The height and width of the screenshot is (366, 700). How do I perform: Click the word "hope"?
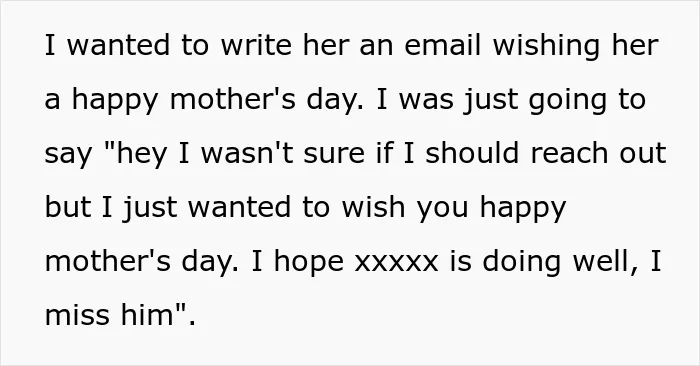coord(309,263)
